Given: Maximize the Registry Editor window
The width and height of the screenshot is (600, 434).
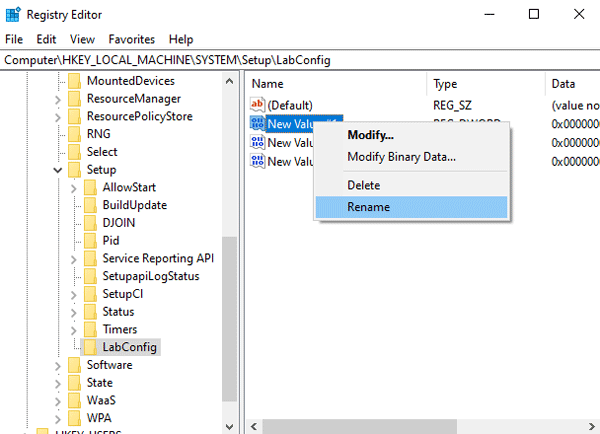Looking at the screenshot, I should (x=534, y=15).
